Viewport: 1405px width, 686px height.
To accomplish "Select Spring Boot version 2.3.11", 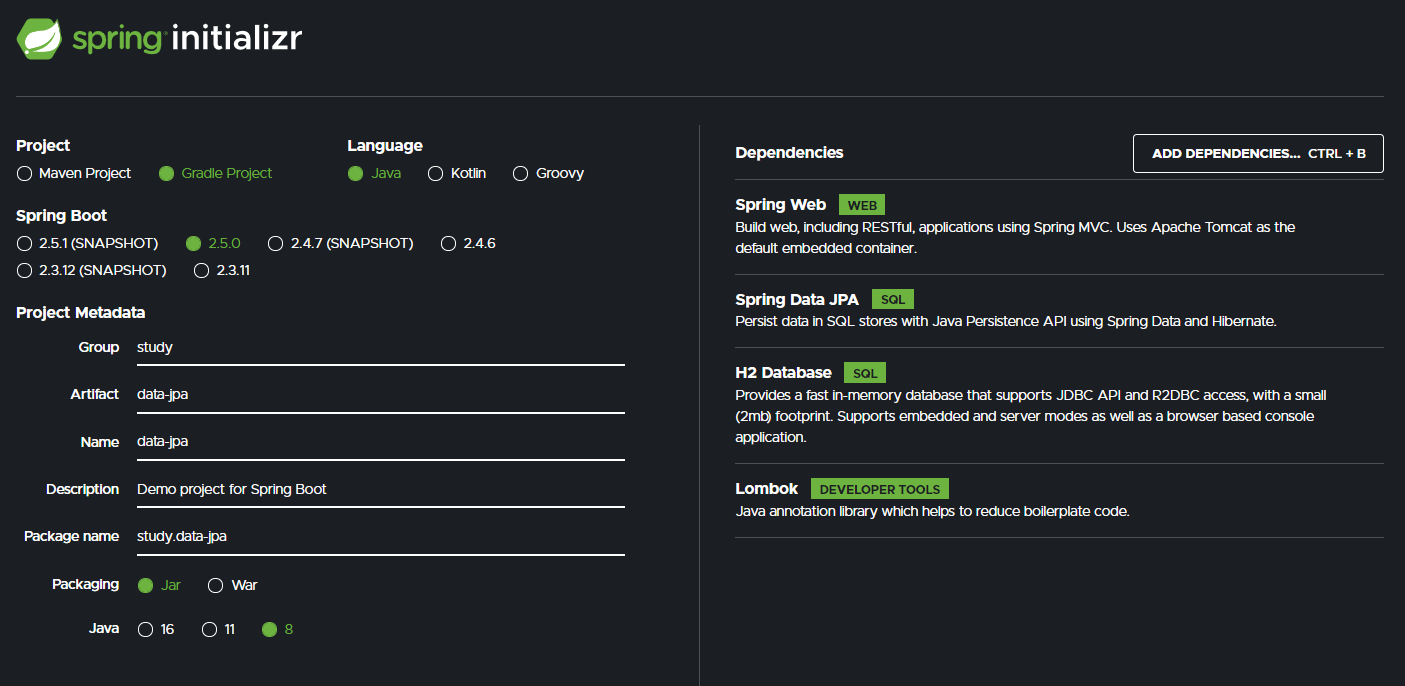I will tap(221, 270).
